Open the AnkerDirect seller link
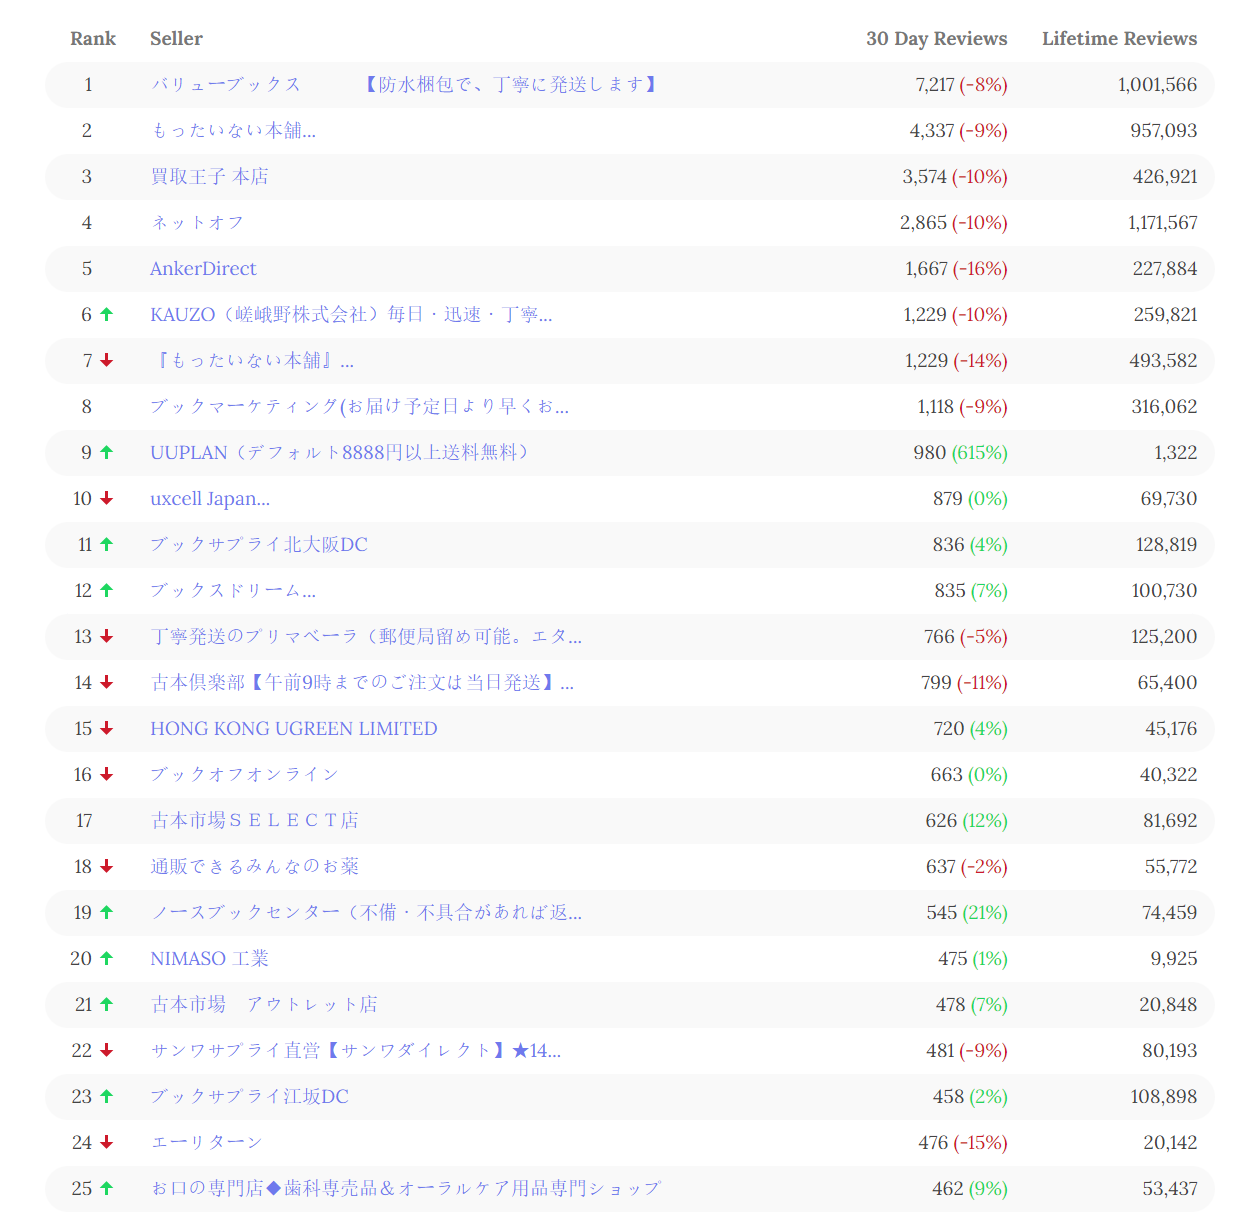This screenshot has width=1254, height=1214. 203,268
